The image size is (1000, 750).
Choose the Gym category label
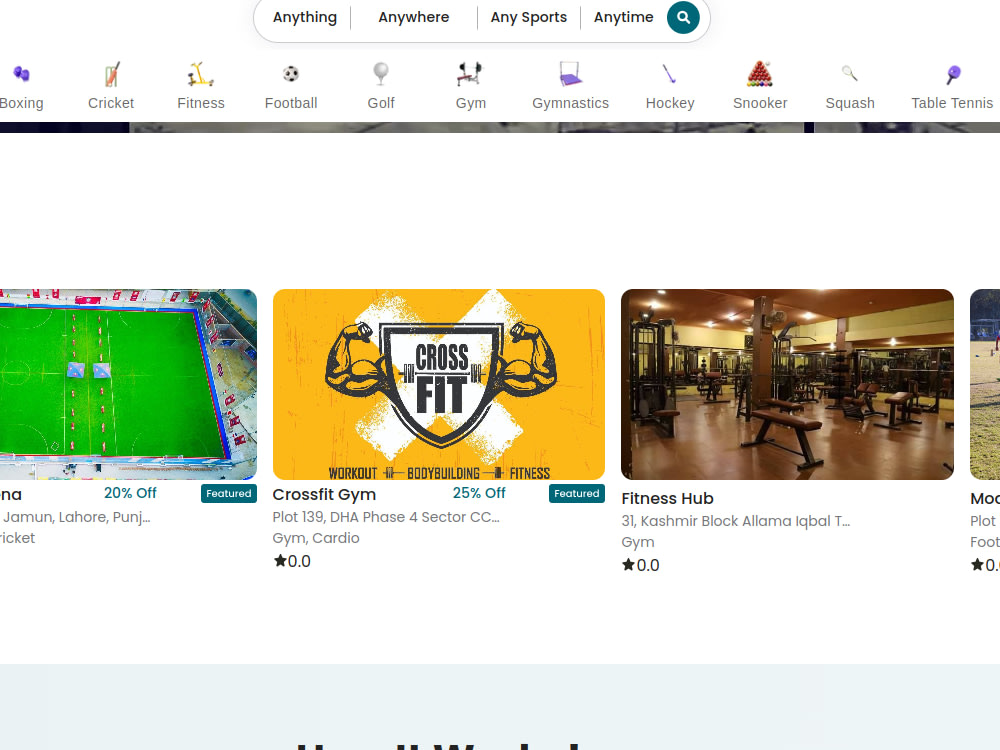(x=471, y=103)
